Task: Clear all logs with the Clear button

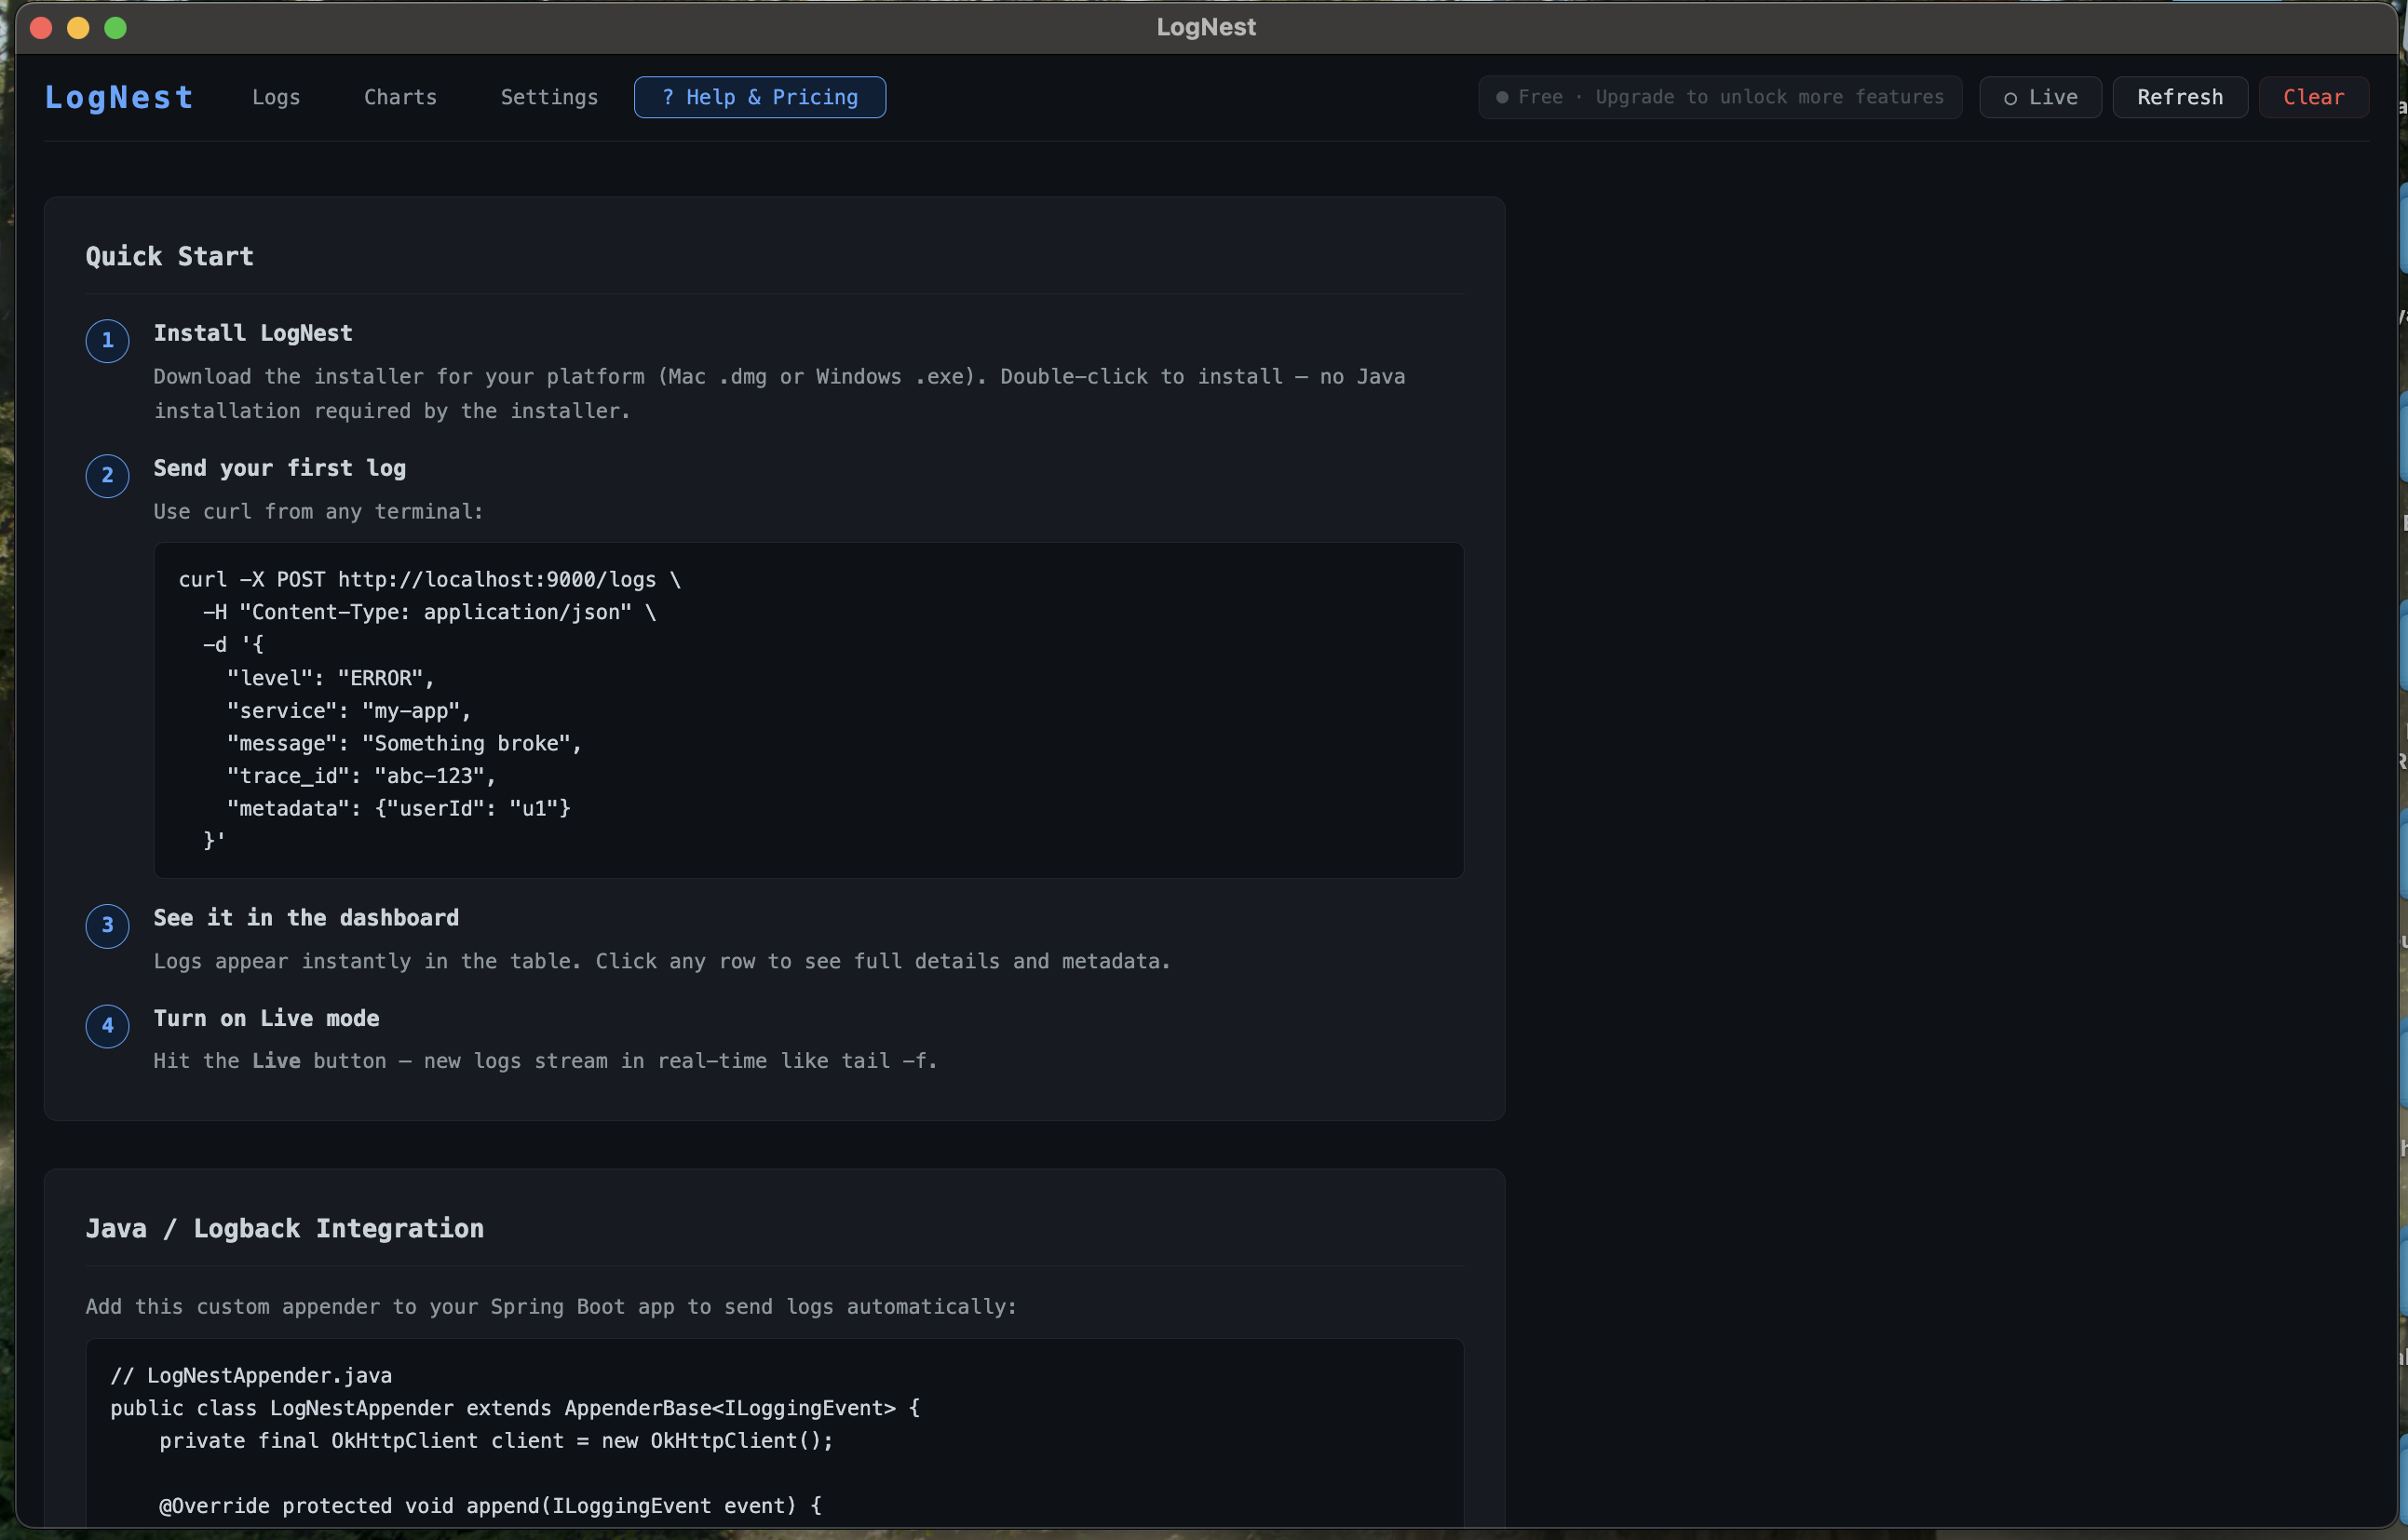Action: tap(2313, 97)
